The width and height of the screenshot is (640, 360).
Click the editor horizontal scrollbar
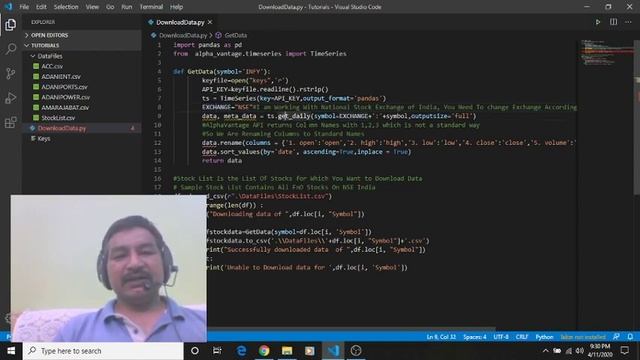click(351, 329)
